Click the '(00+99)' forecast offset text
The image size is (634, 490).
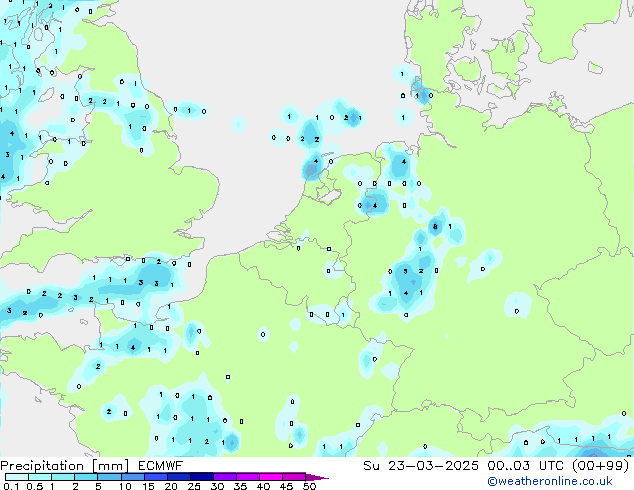coord(600,466)
